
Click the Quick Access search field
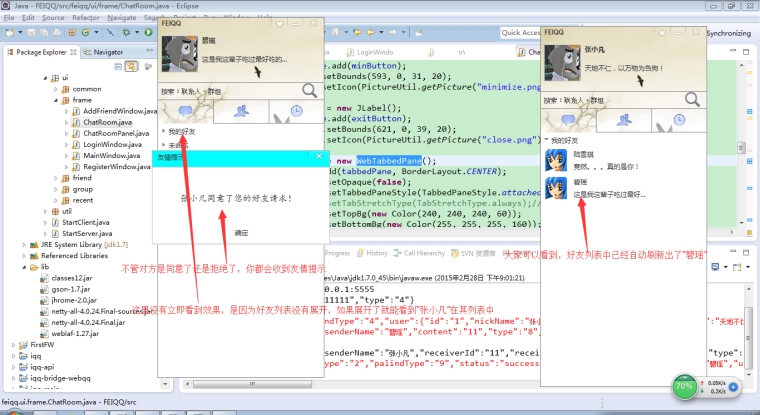[x=521, y=32]
